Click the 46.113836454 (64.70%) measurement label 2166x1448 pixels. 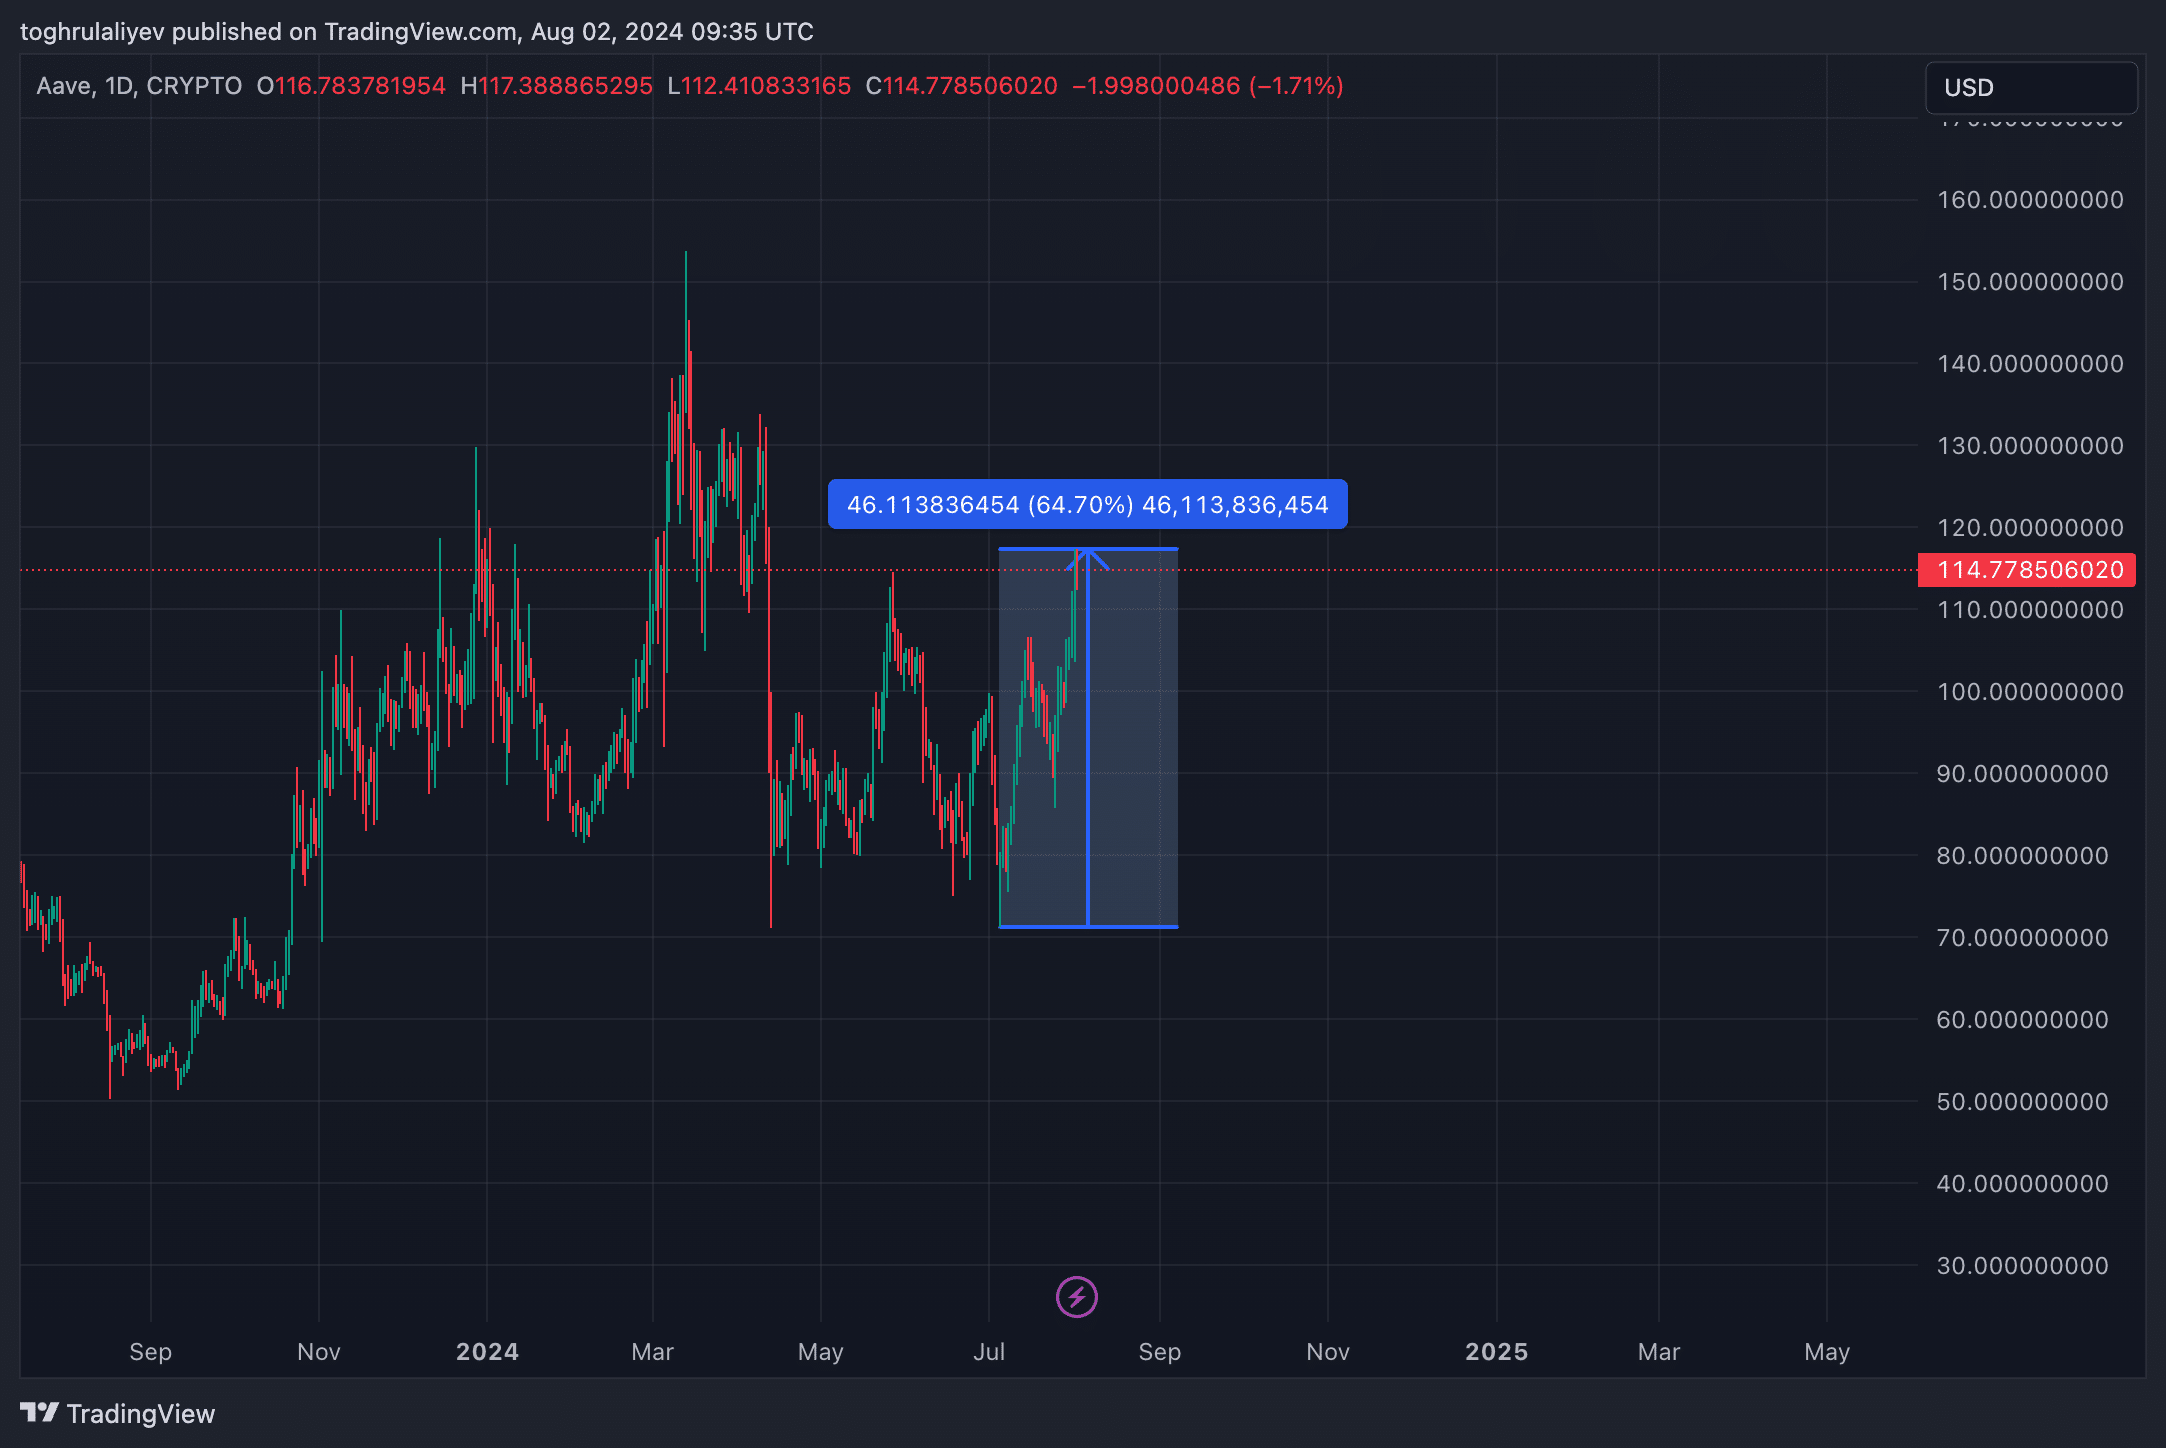1088,504
